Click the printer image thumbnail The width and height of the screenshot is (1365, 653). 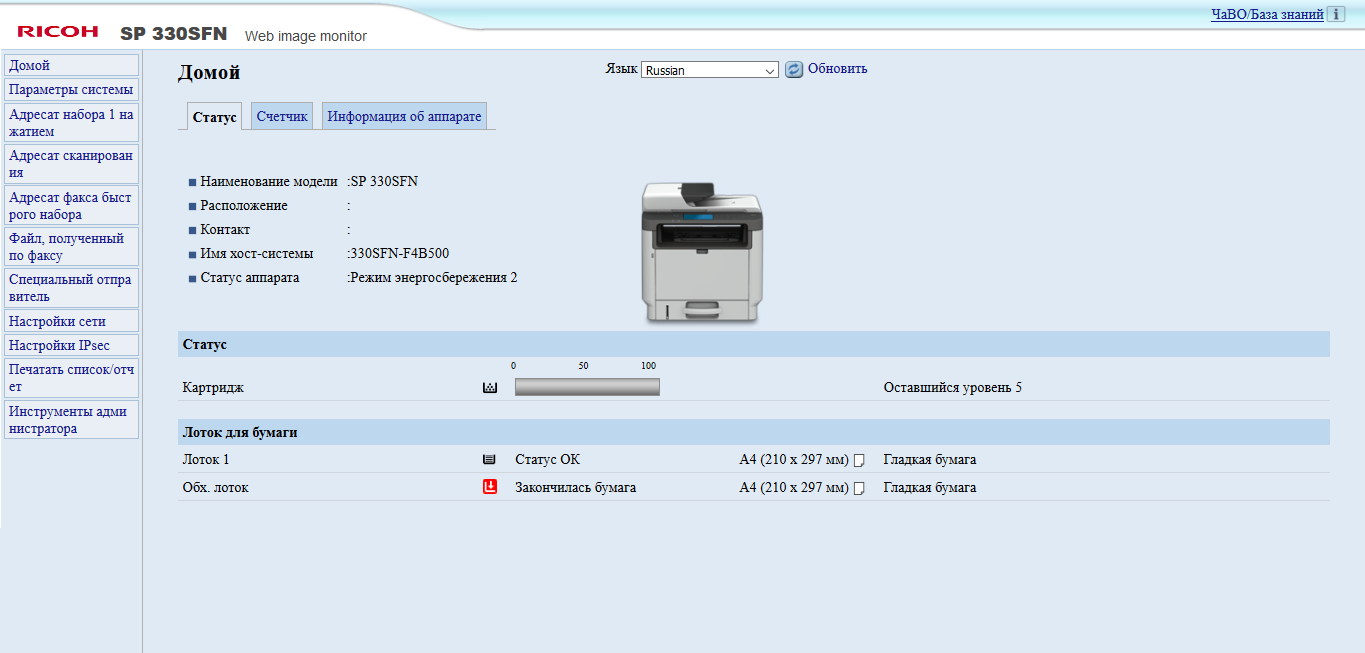click(701, 252)
